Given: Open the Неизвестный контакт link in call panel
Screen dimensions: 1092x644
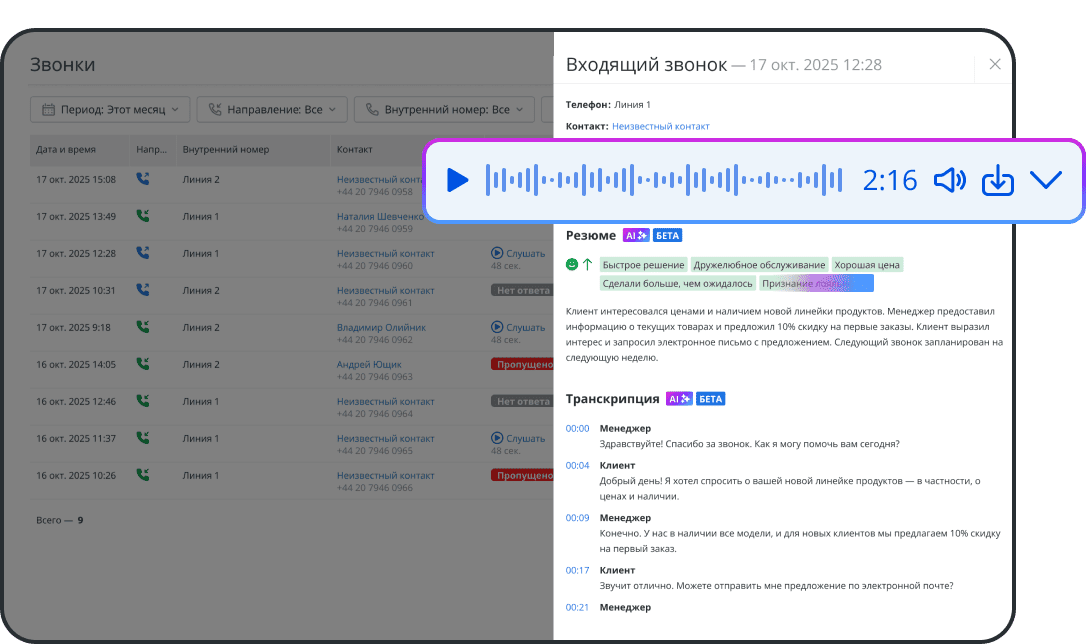Looking at the screenshot, I should click(660, 126).
